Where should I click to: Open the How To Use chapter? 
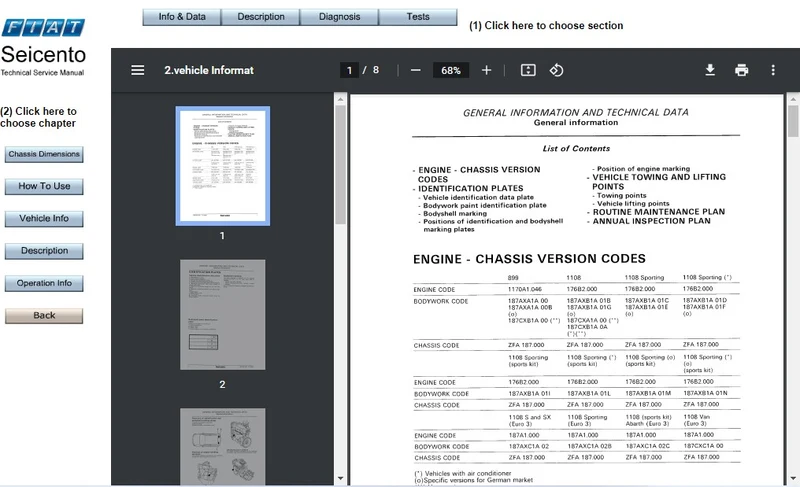pyautogui.click(x=44, y=186)
